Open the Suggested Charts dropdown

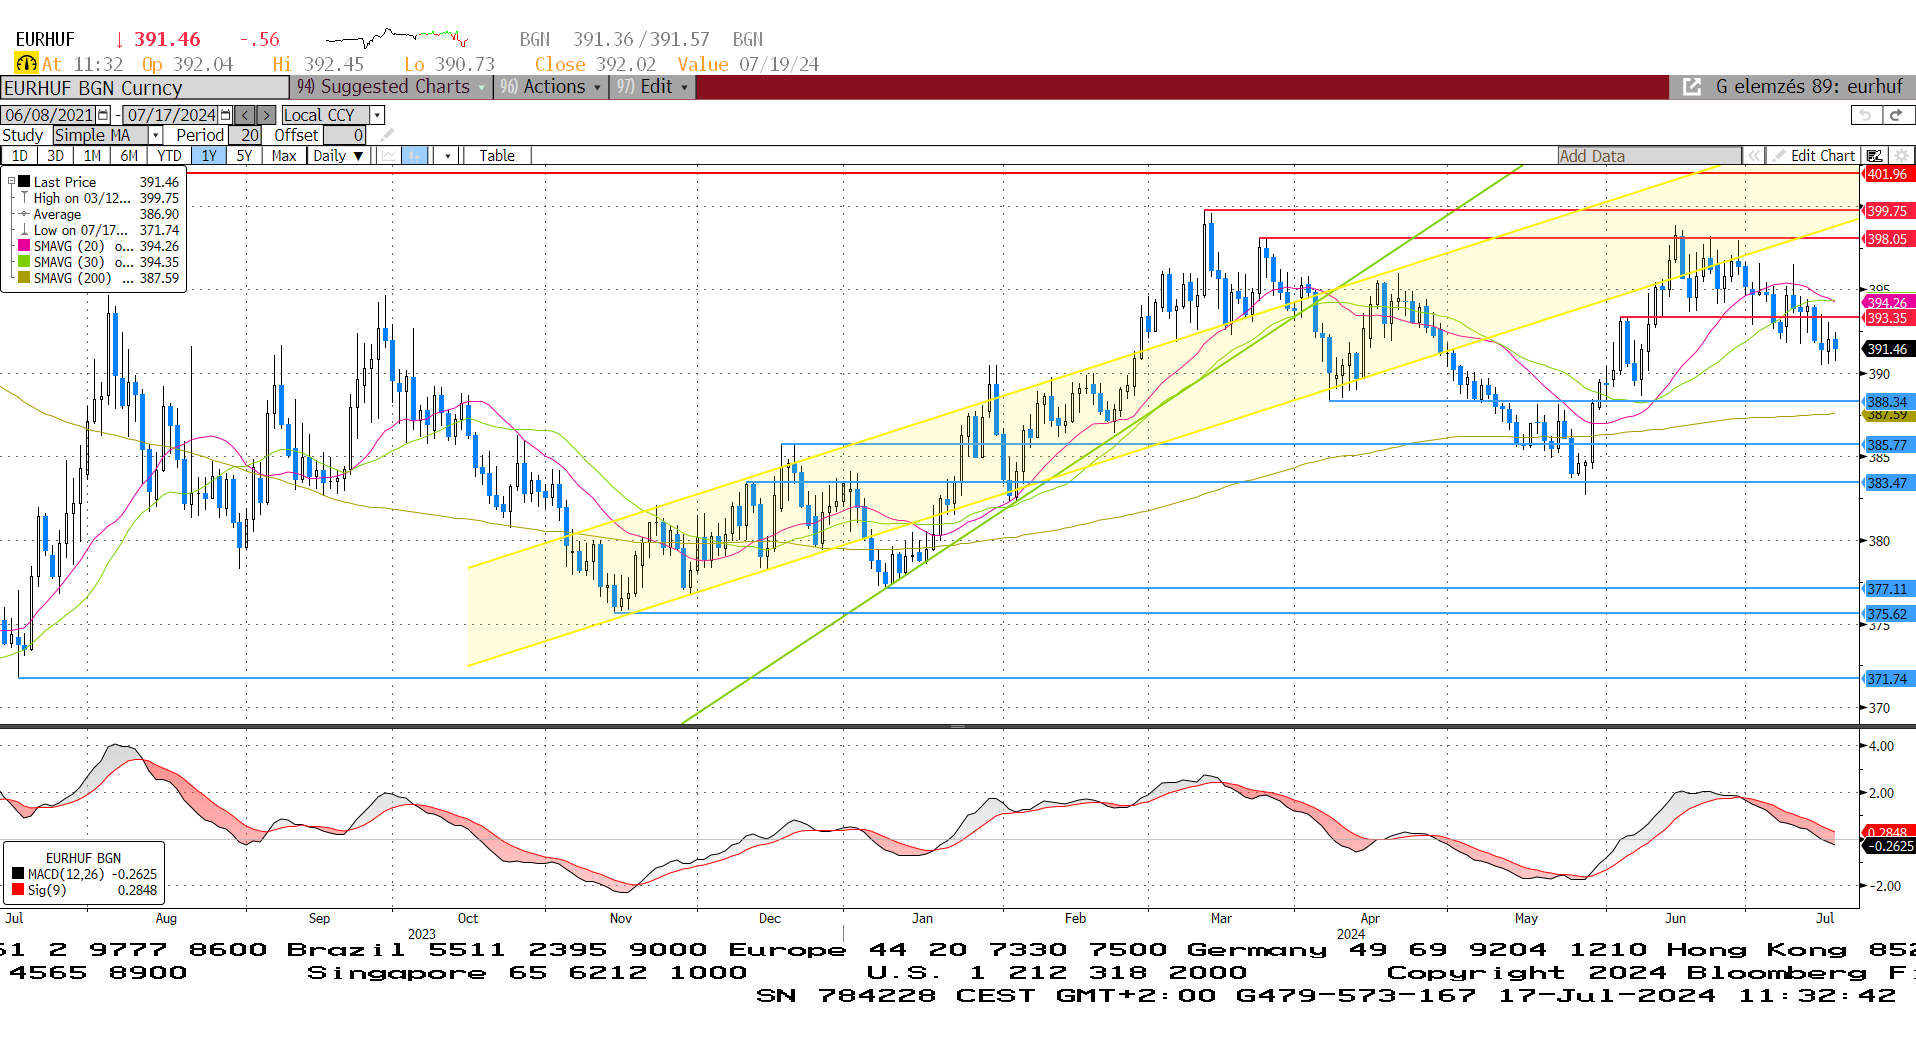click(x=391, y=87)
